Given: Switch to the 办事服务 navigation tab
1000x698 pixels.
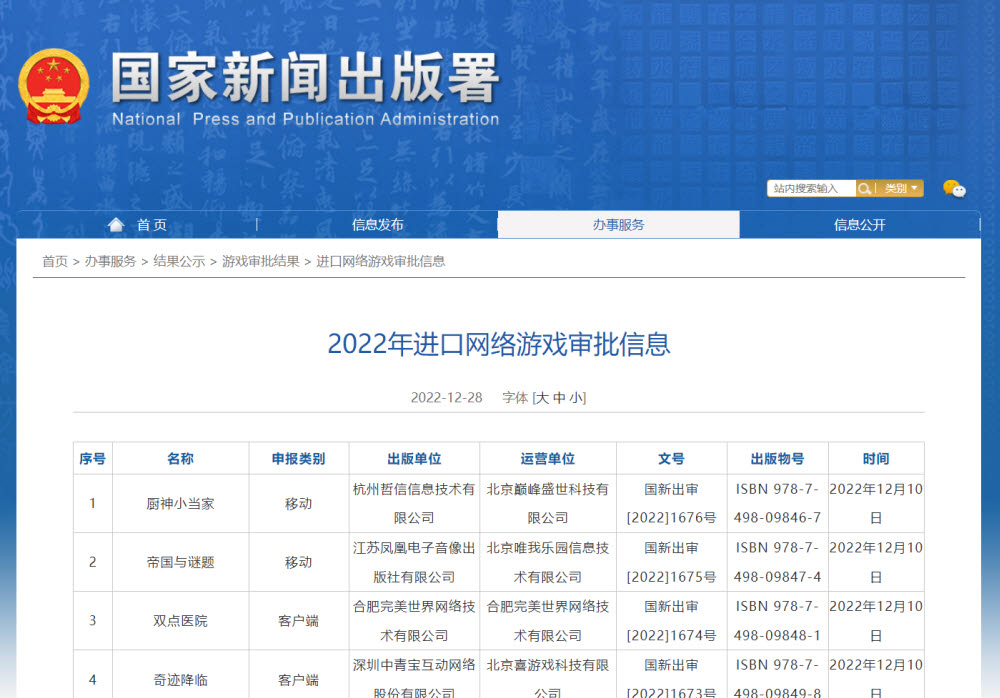Looking at the screenshot, I should [618, 225].
